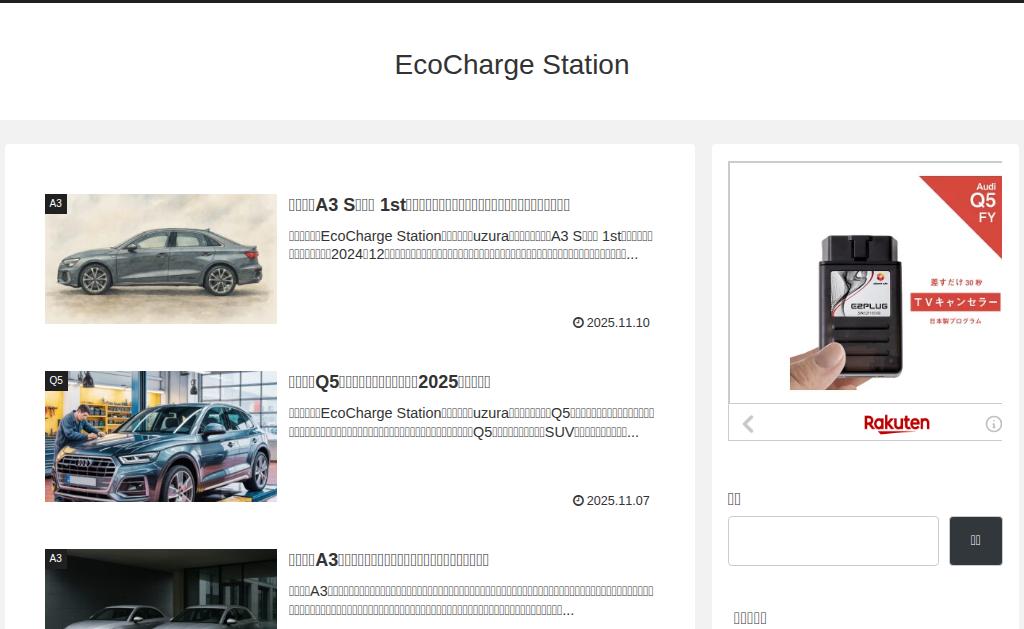Click the date text 2025.11.10
Screen dimensions: 1024x629
(618, 323)
